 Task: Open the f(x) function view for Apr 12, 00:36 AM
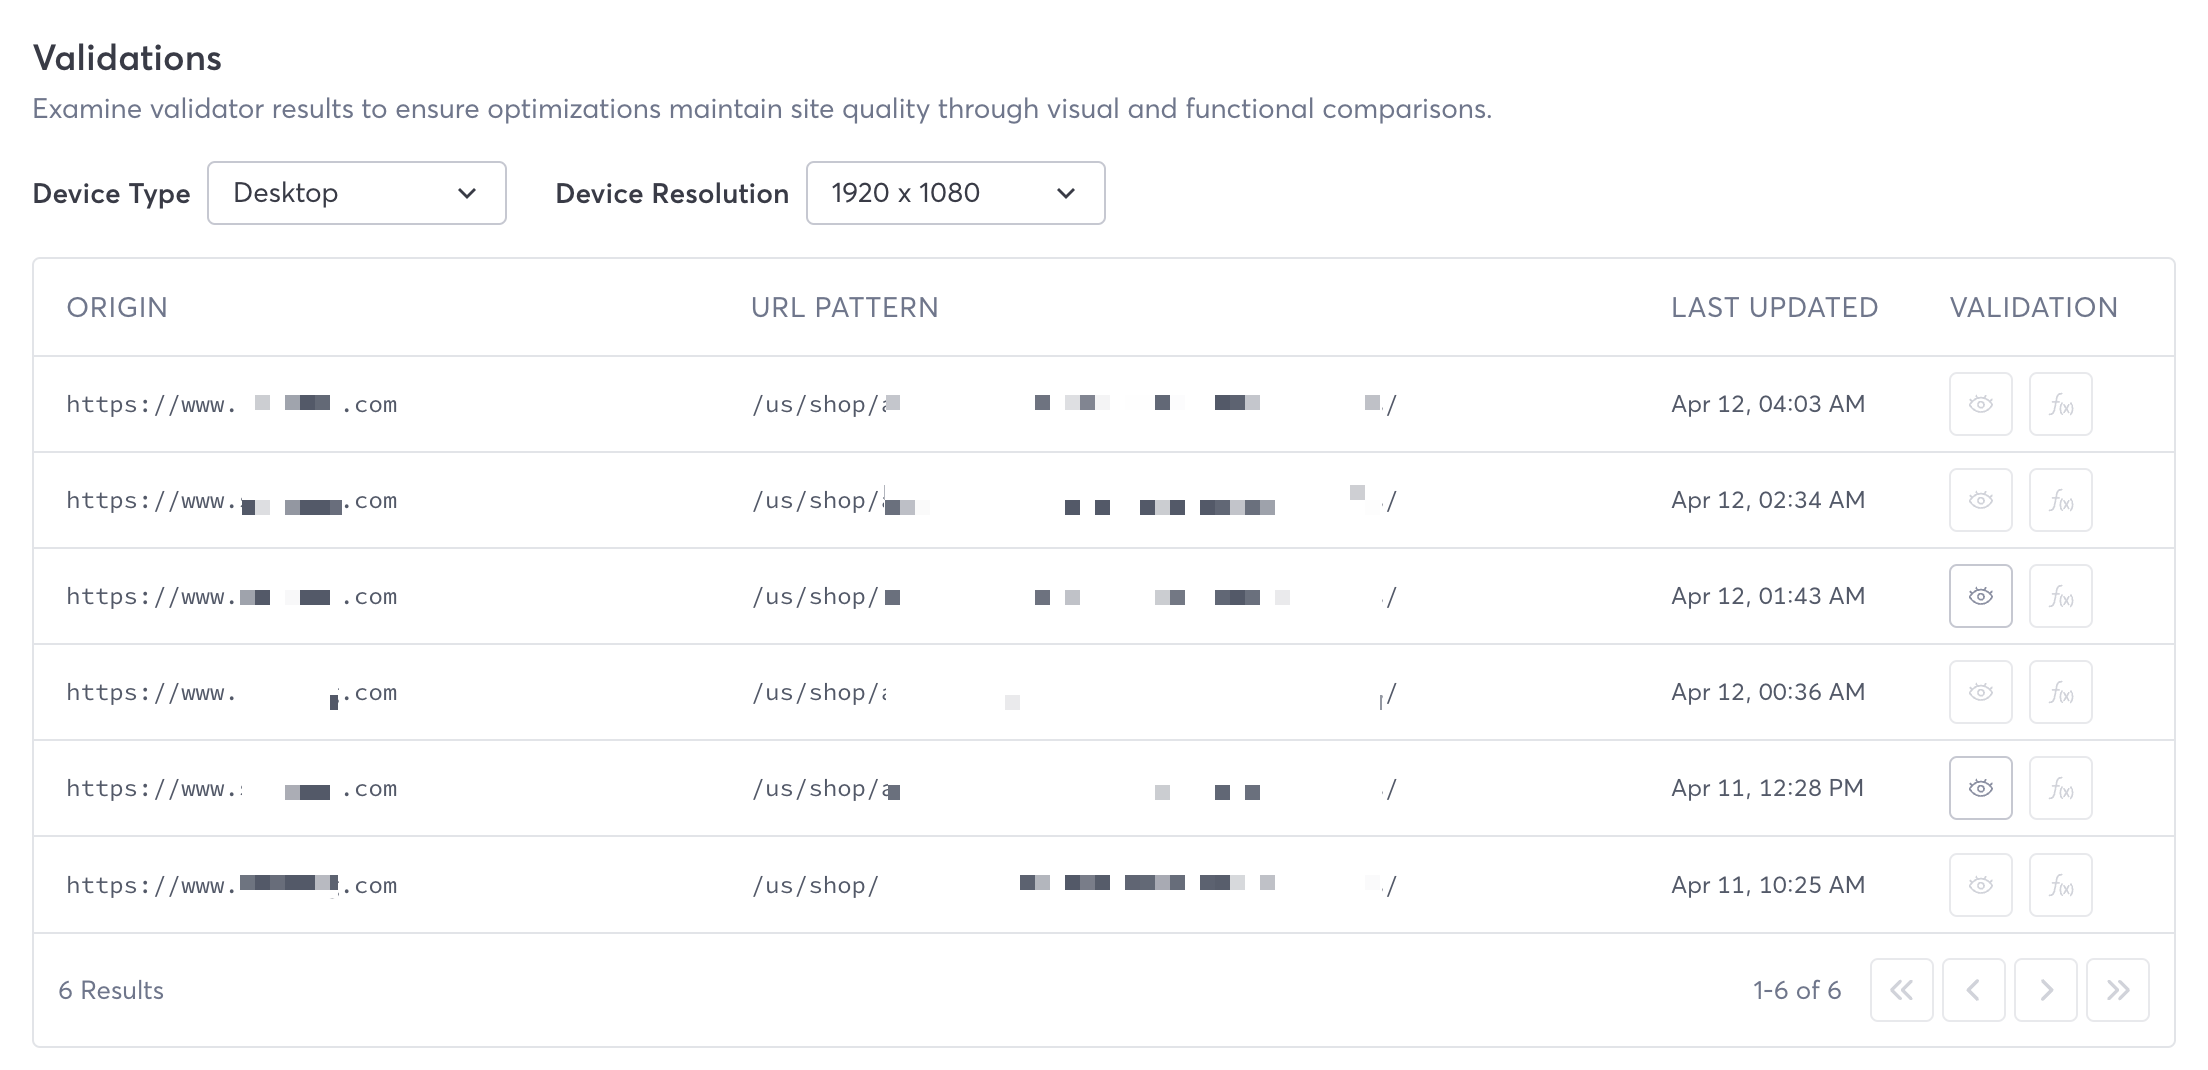click(2060, 691)
